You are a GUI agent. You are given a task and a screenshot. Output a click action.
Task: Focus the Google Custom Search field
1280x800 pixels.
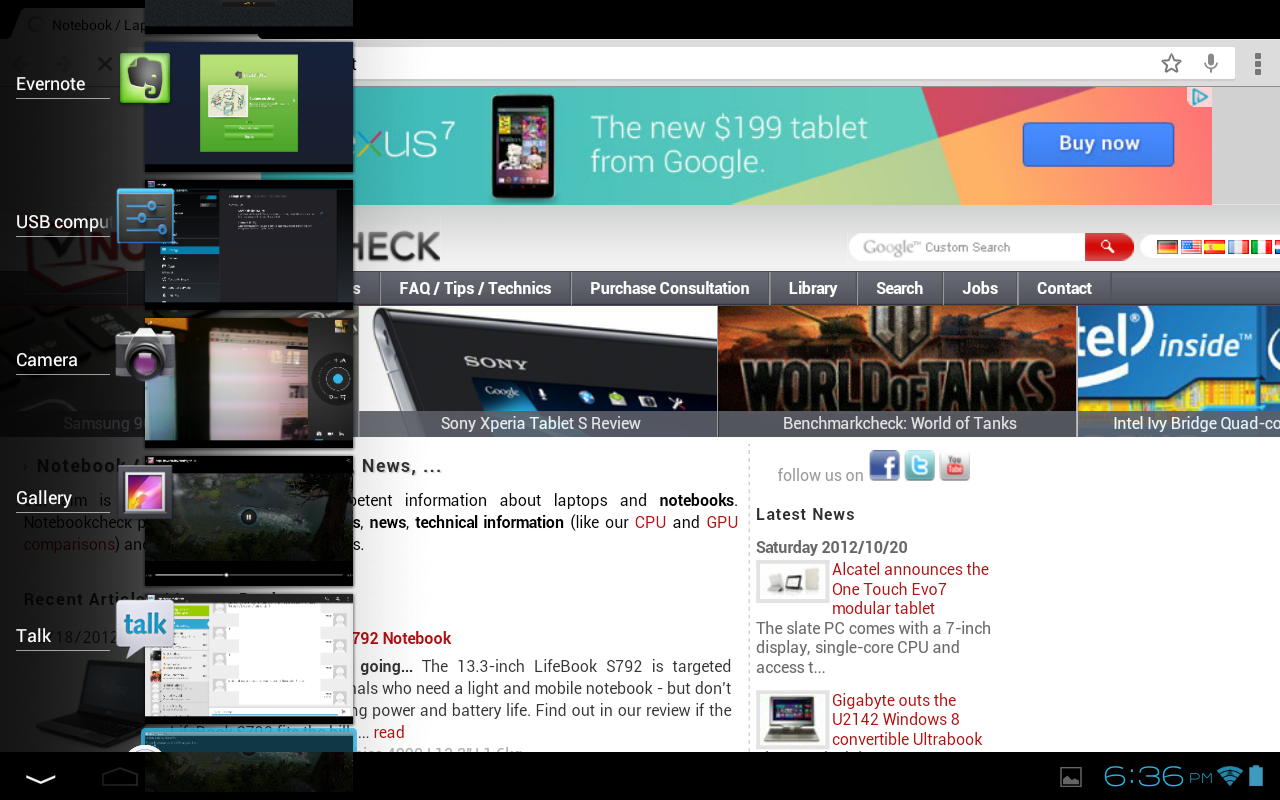pyautogui.click(x=967, y=247)
